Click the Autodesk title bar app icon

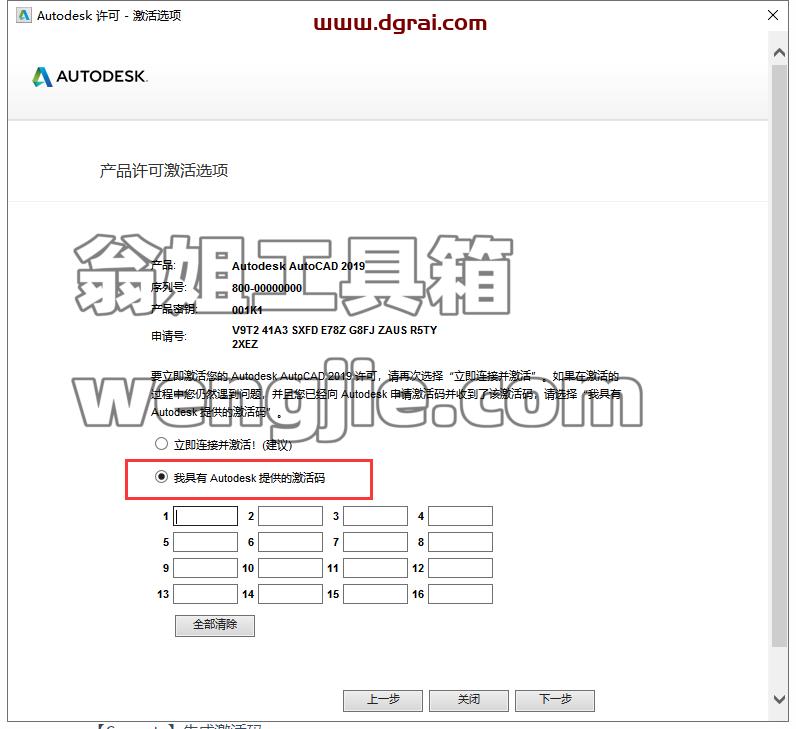point(24,16)
